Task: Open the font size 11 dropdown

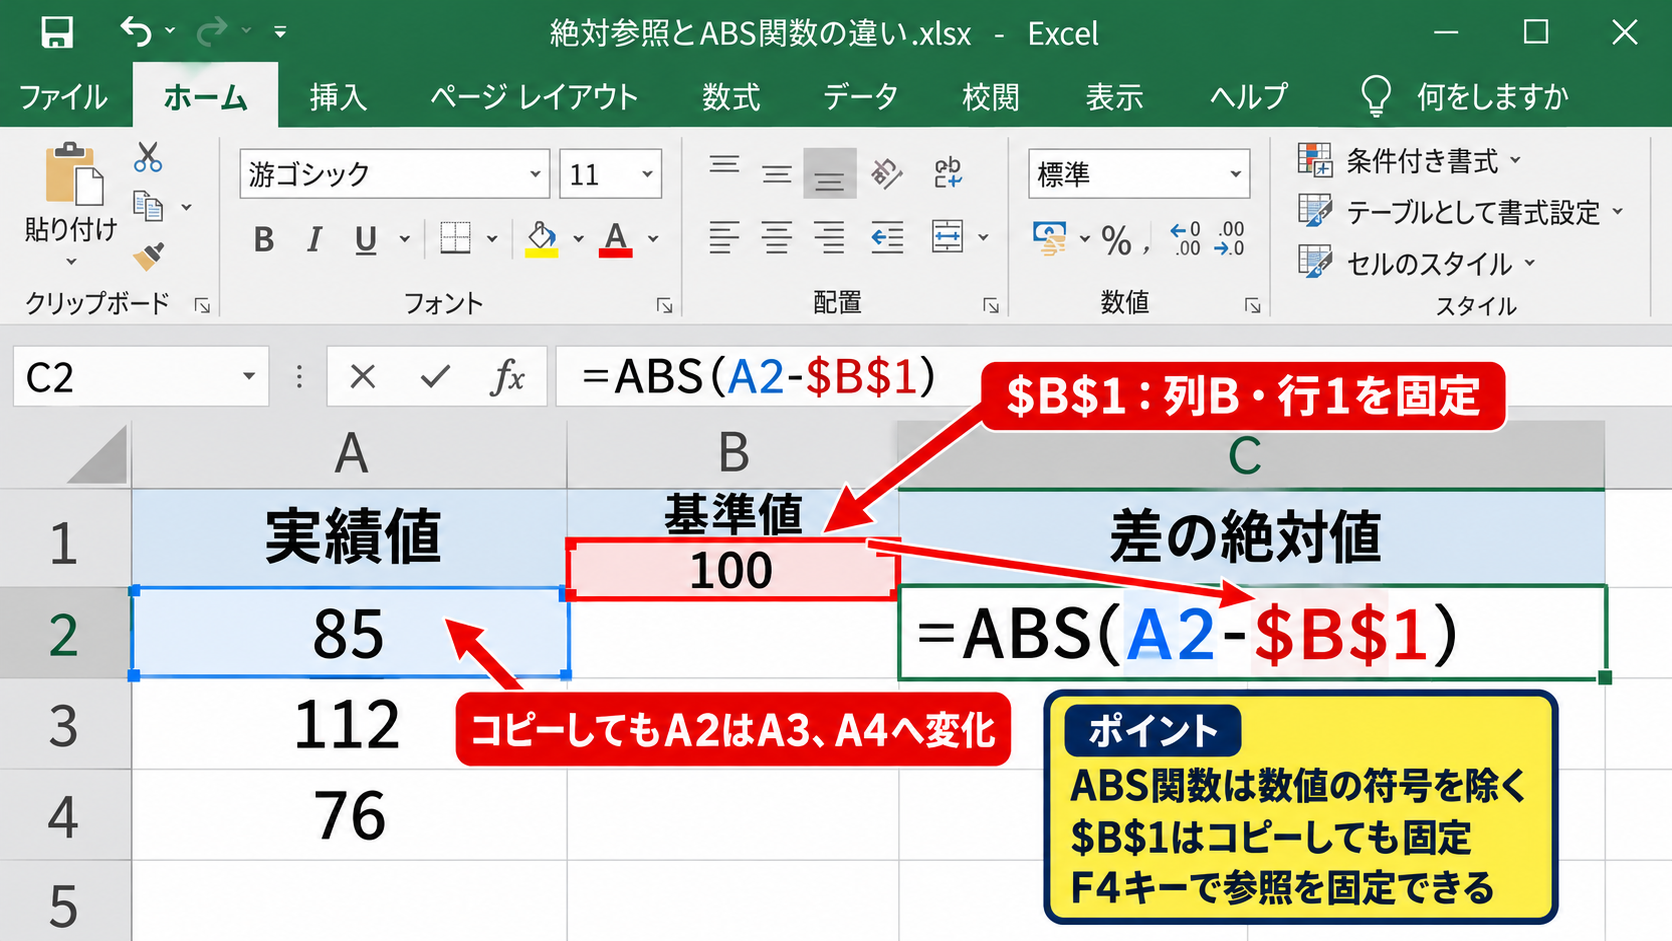Action: 648,174
